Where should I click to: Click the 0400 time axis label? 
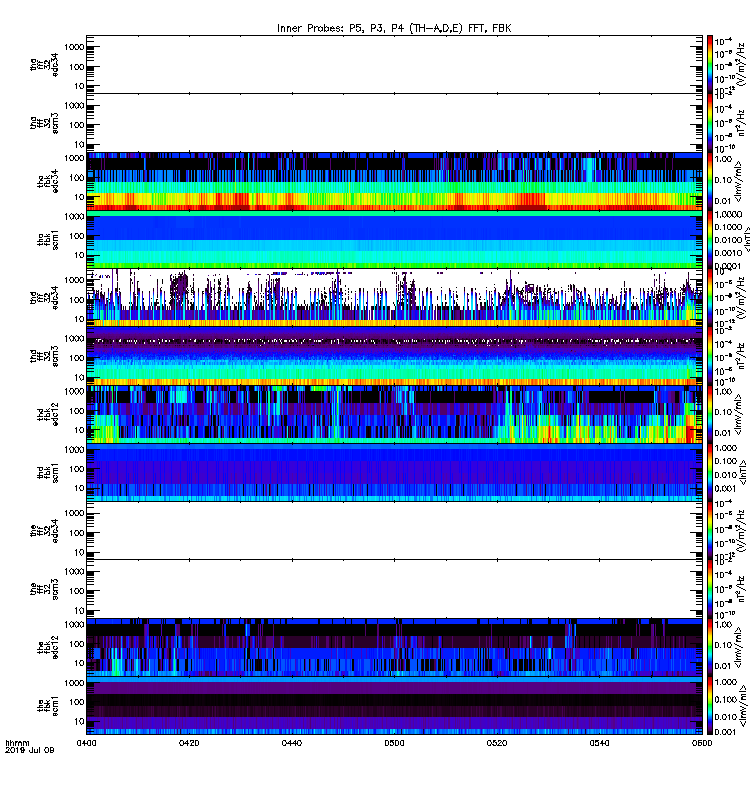tap(86, 743)
